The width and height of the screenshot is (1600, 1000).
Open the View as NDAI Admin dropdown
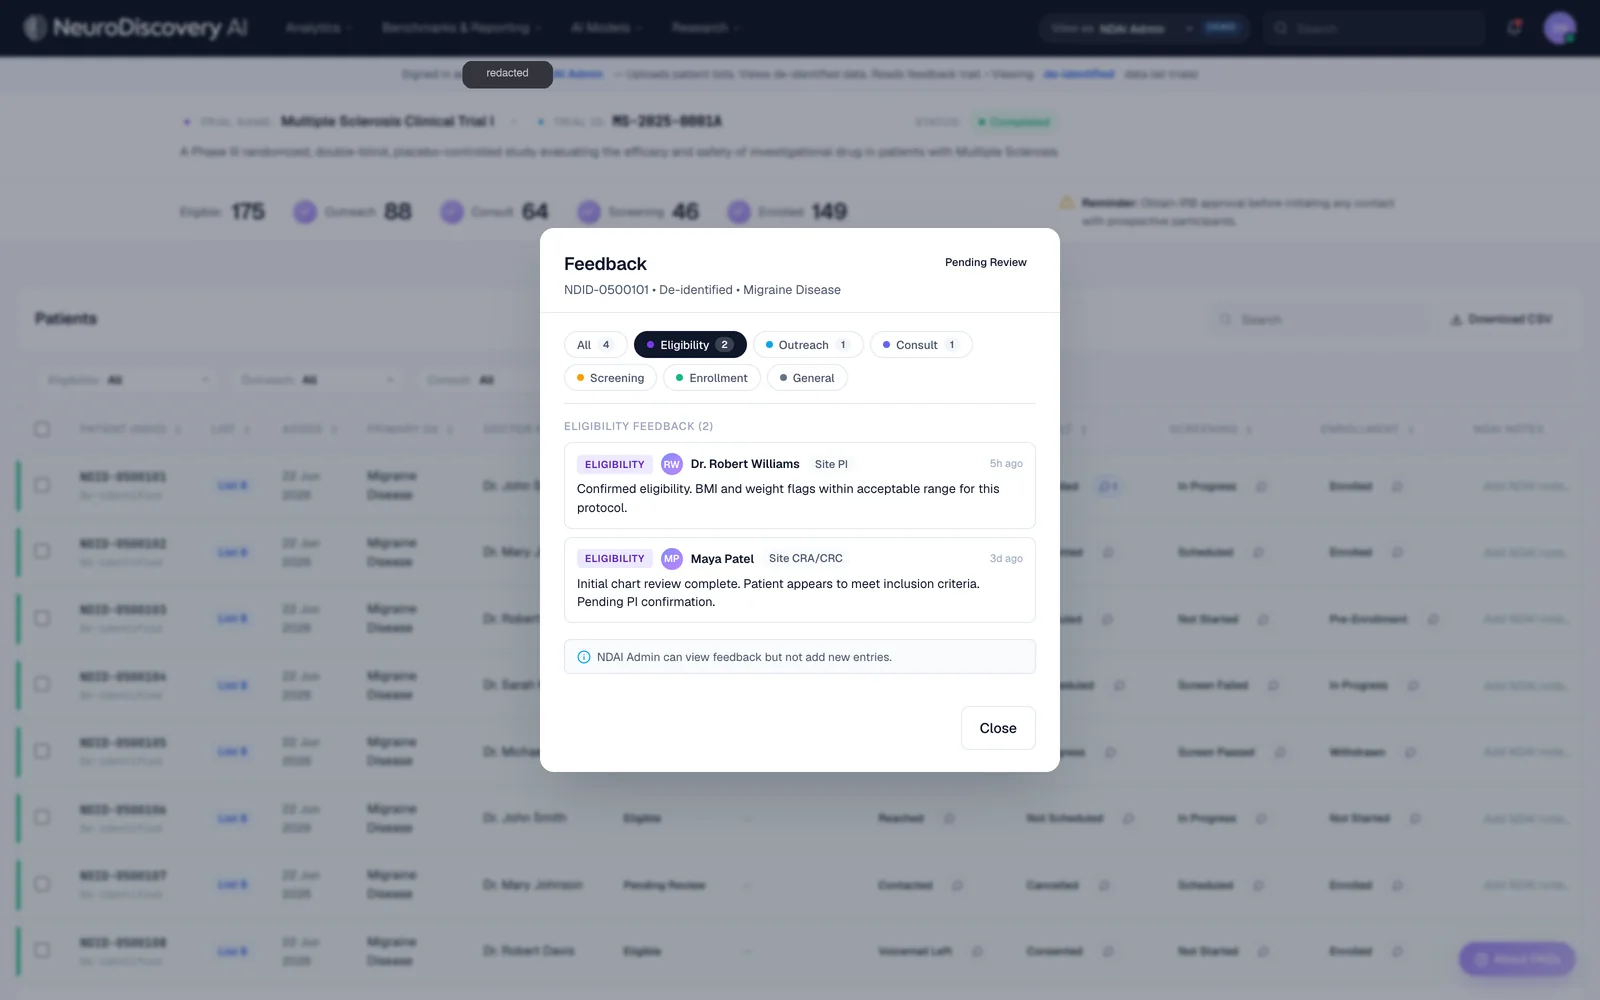(1144, 28)
